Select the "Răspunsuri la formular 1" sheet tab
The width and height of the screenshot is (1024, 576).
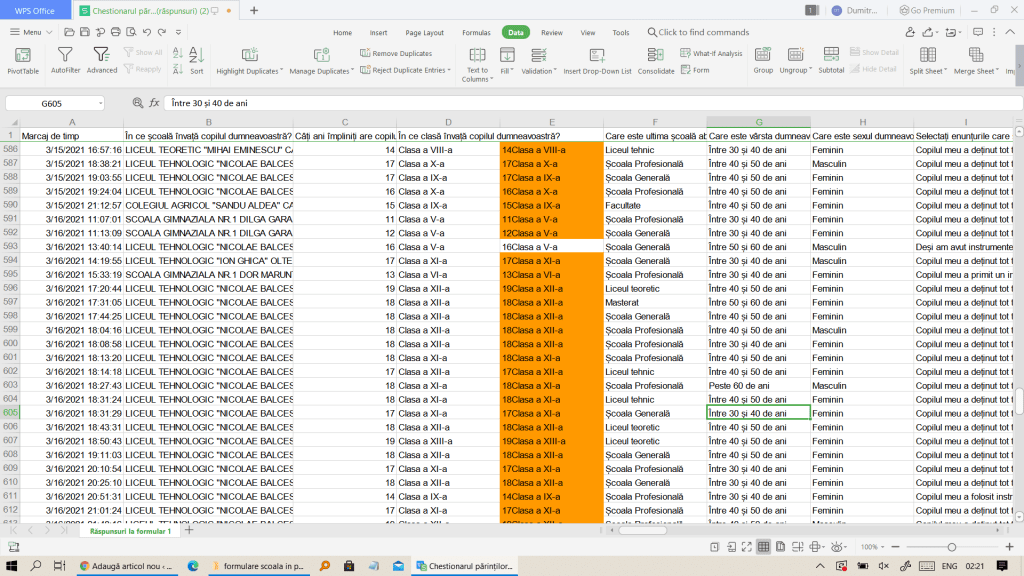pos(130,531)
